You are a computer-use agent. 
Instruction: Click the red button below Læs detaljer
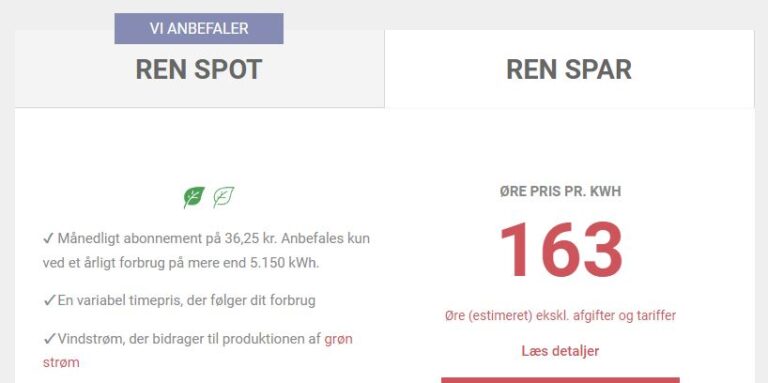click(560, 380)
